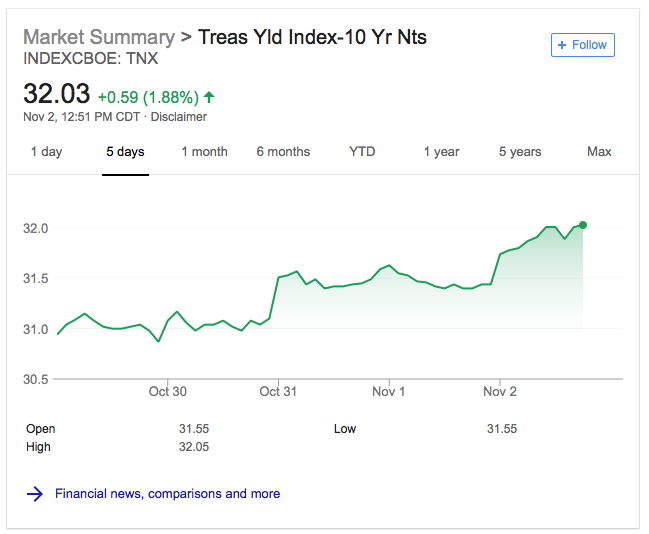This screenshot has height=534, width=649.
Task: View the 1 year chart
Action: [441, 152]
